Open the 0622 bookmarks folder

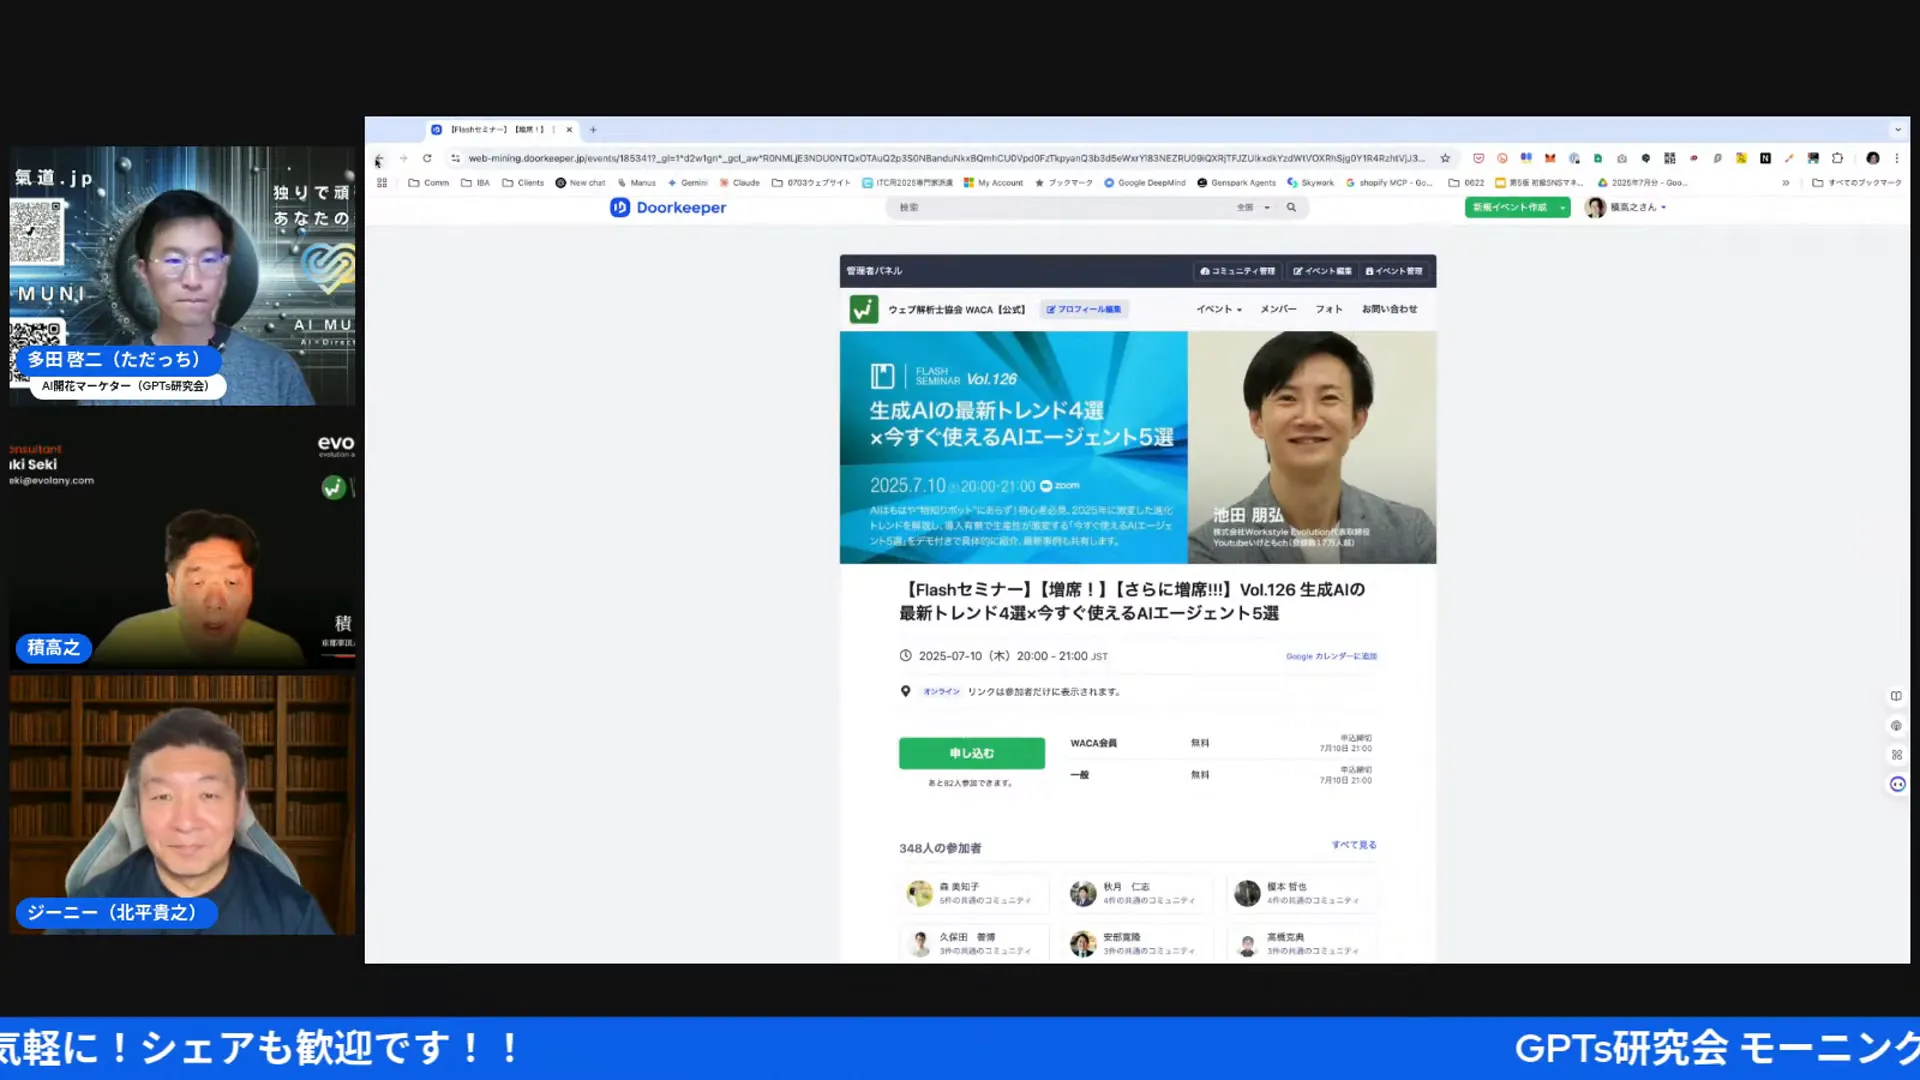click(1466, 183)
